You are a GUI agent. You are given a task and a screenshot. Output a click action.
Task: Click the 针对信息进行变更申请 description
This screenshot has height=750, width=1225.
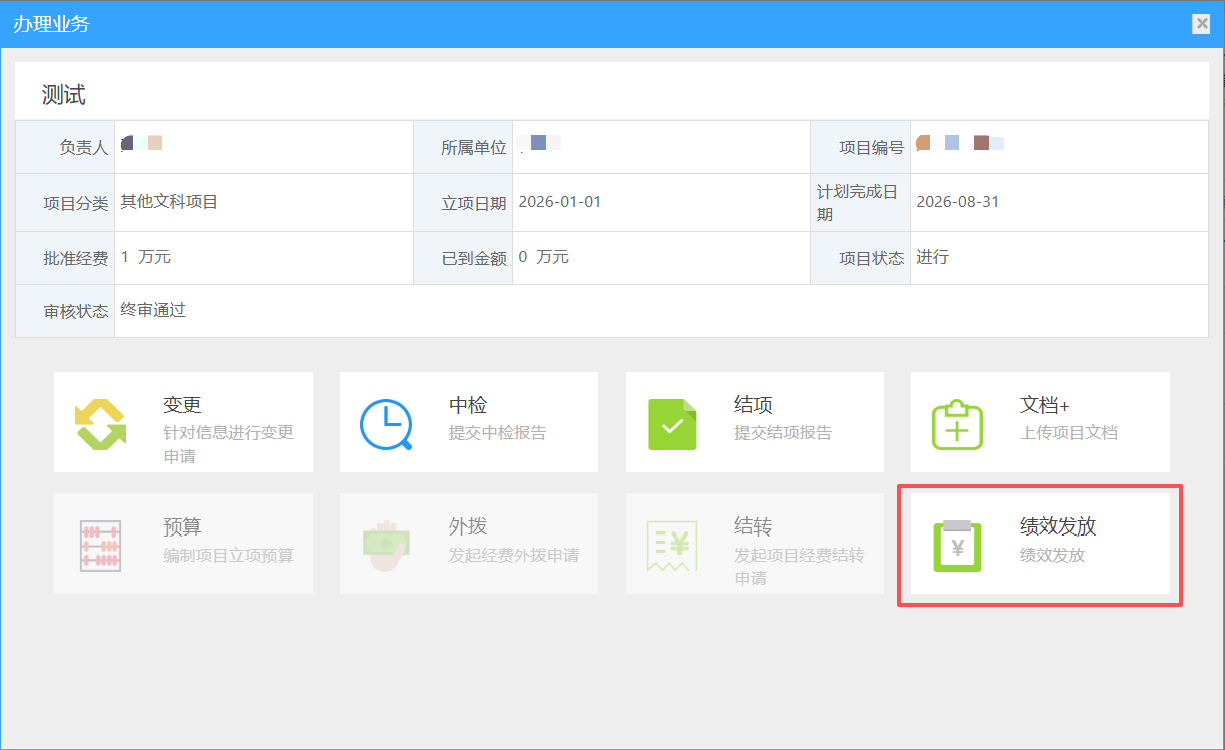click(x=228, y=445)
